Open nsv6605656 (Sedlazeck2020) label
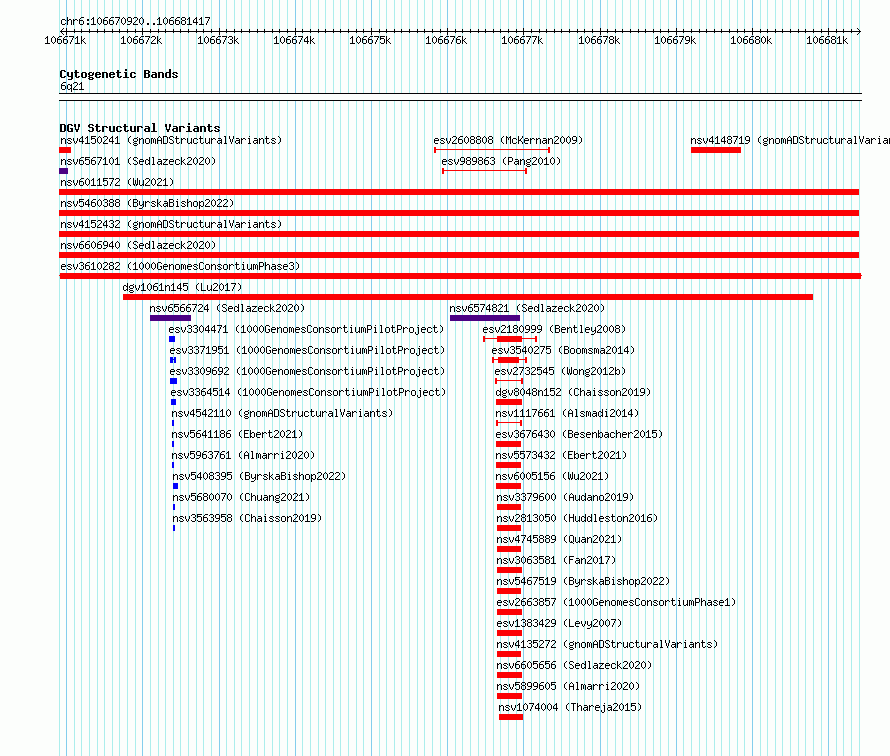The width and height of the screenshot is (890, 756). (574, 665)
